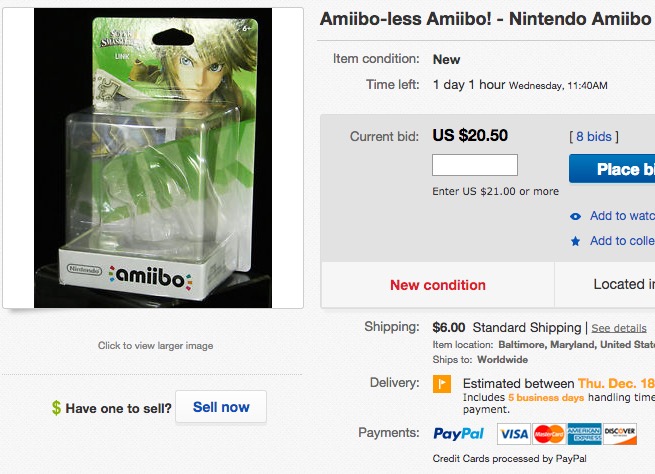This screenshot has height=474, width=655.
Task: Select the New condition tab
Action: coord(438,285)
